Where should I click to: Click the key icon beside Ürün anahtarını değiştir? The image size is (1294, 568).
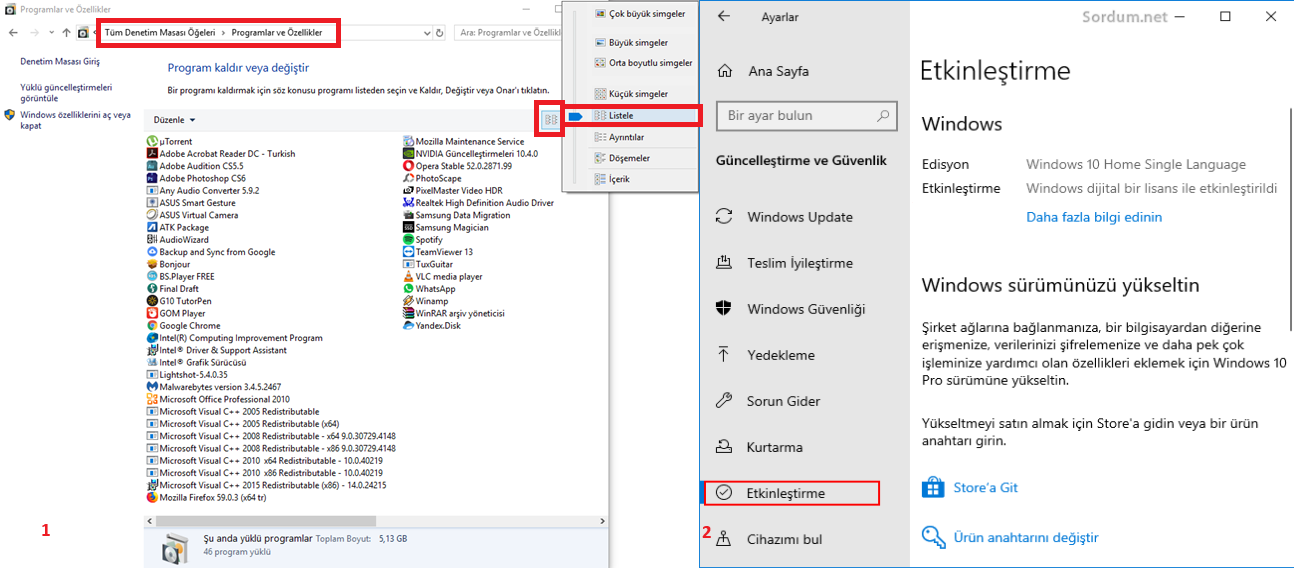coord(934,537)
